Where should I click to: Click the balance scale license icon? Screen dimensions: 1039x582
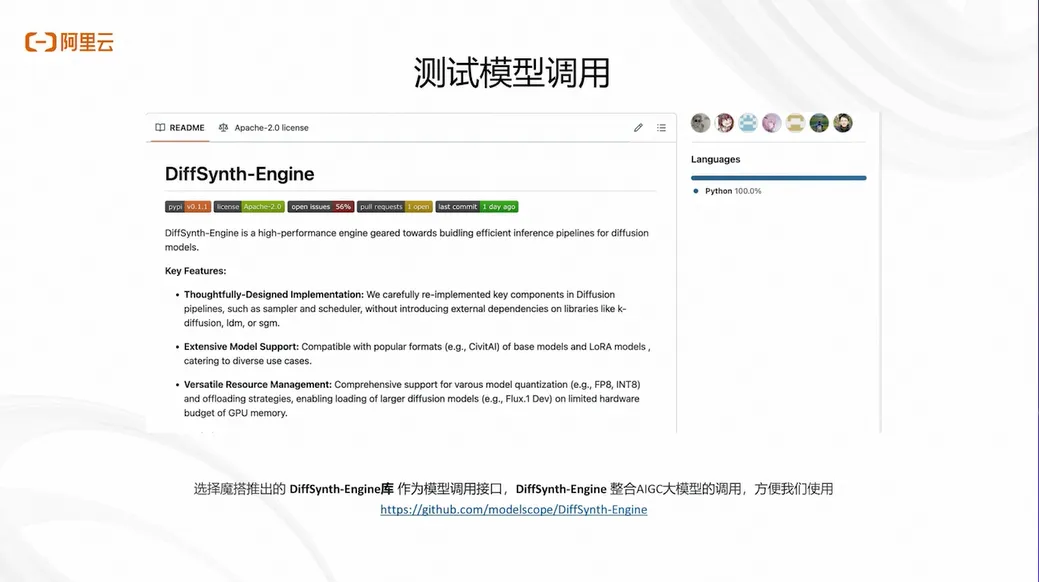pos(223,127)
